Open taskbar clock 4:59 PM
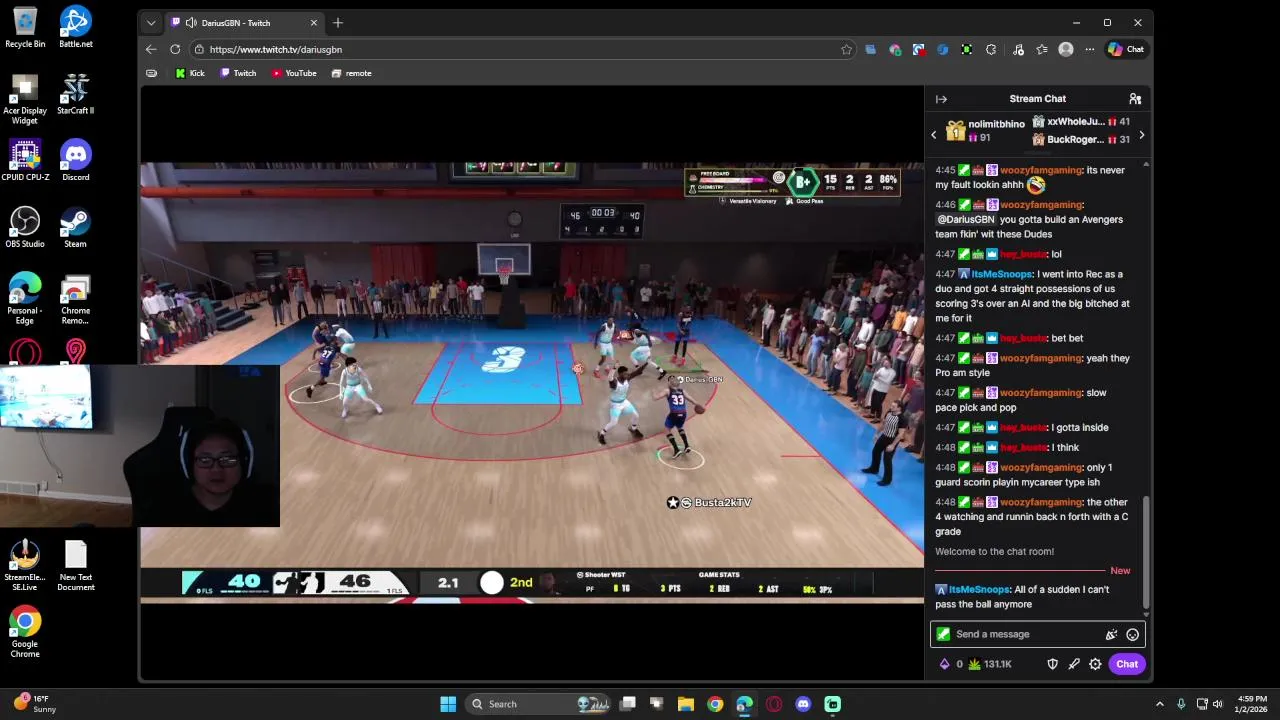 tap(1252, 704)
